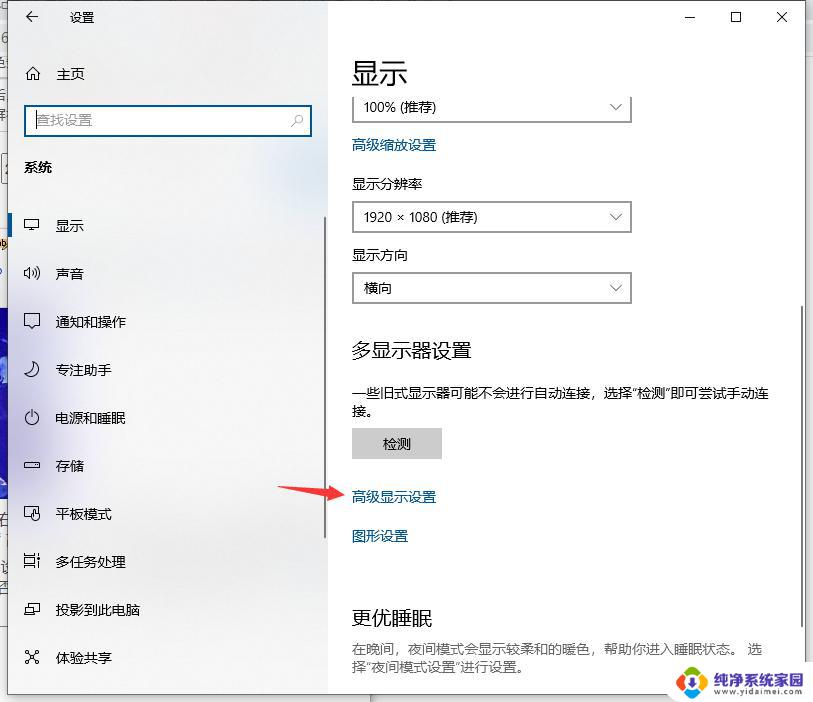Image resolution: width=813 pixels, height=702 pixels.
Task: Click the moon icon beside 专注助手
Action: (32, 370)
